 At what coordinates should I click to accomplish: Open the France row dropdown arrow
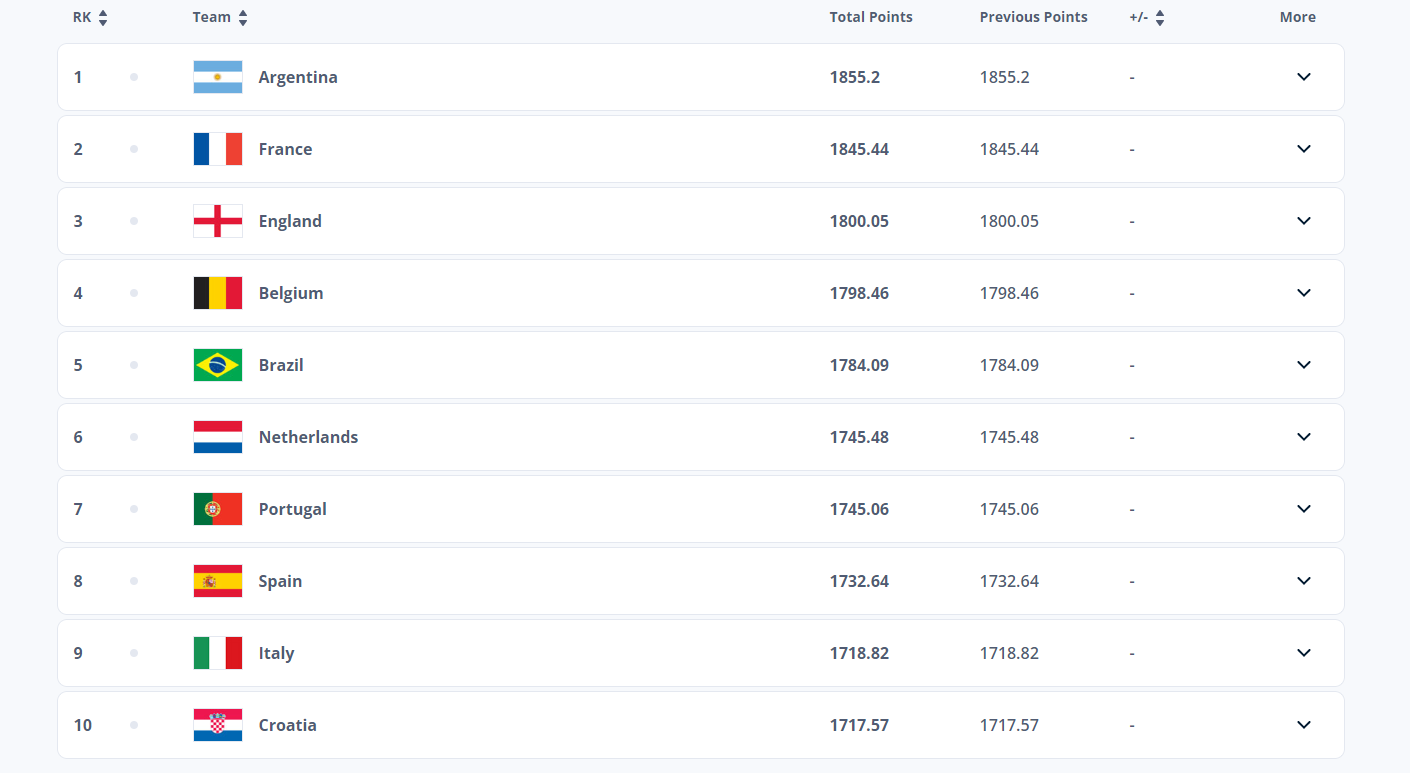(1303, 149)
